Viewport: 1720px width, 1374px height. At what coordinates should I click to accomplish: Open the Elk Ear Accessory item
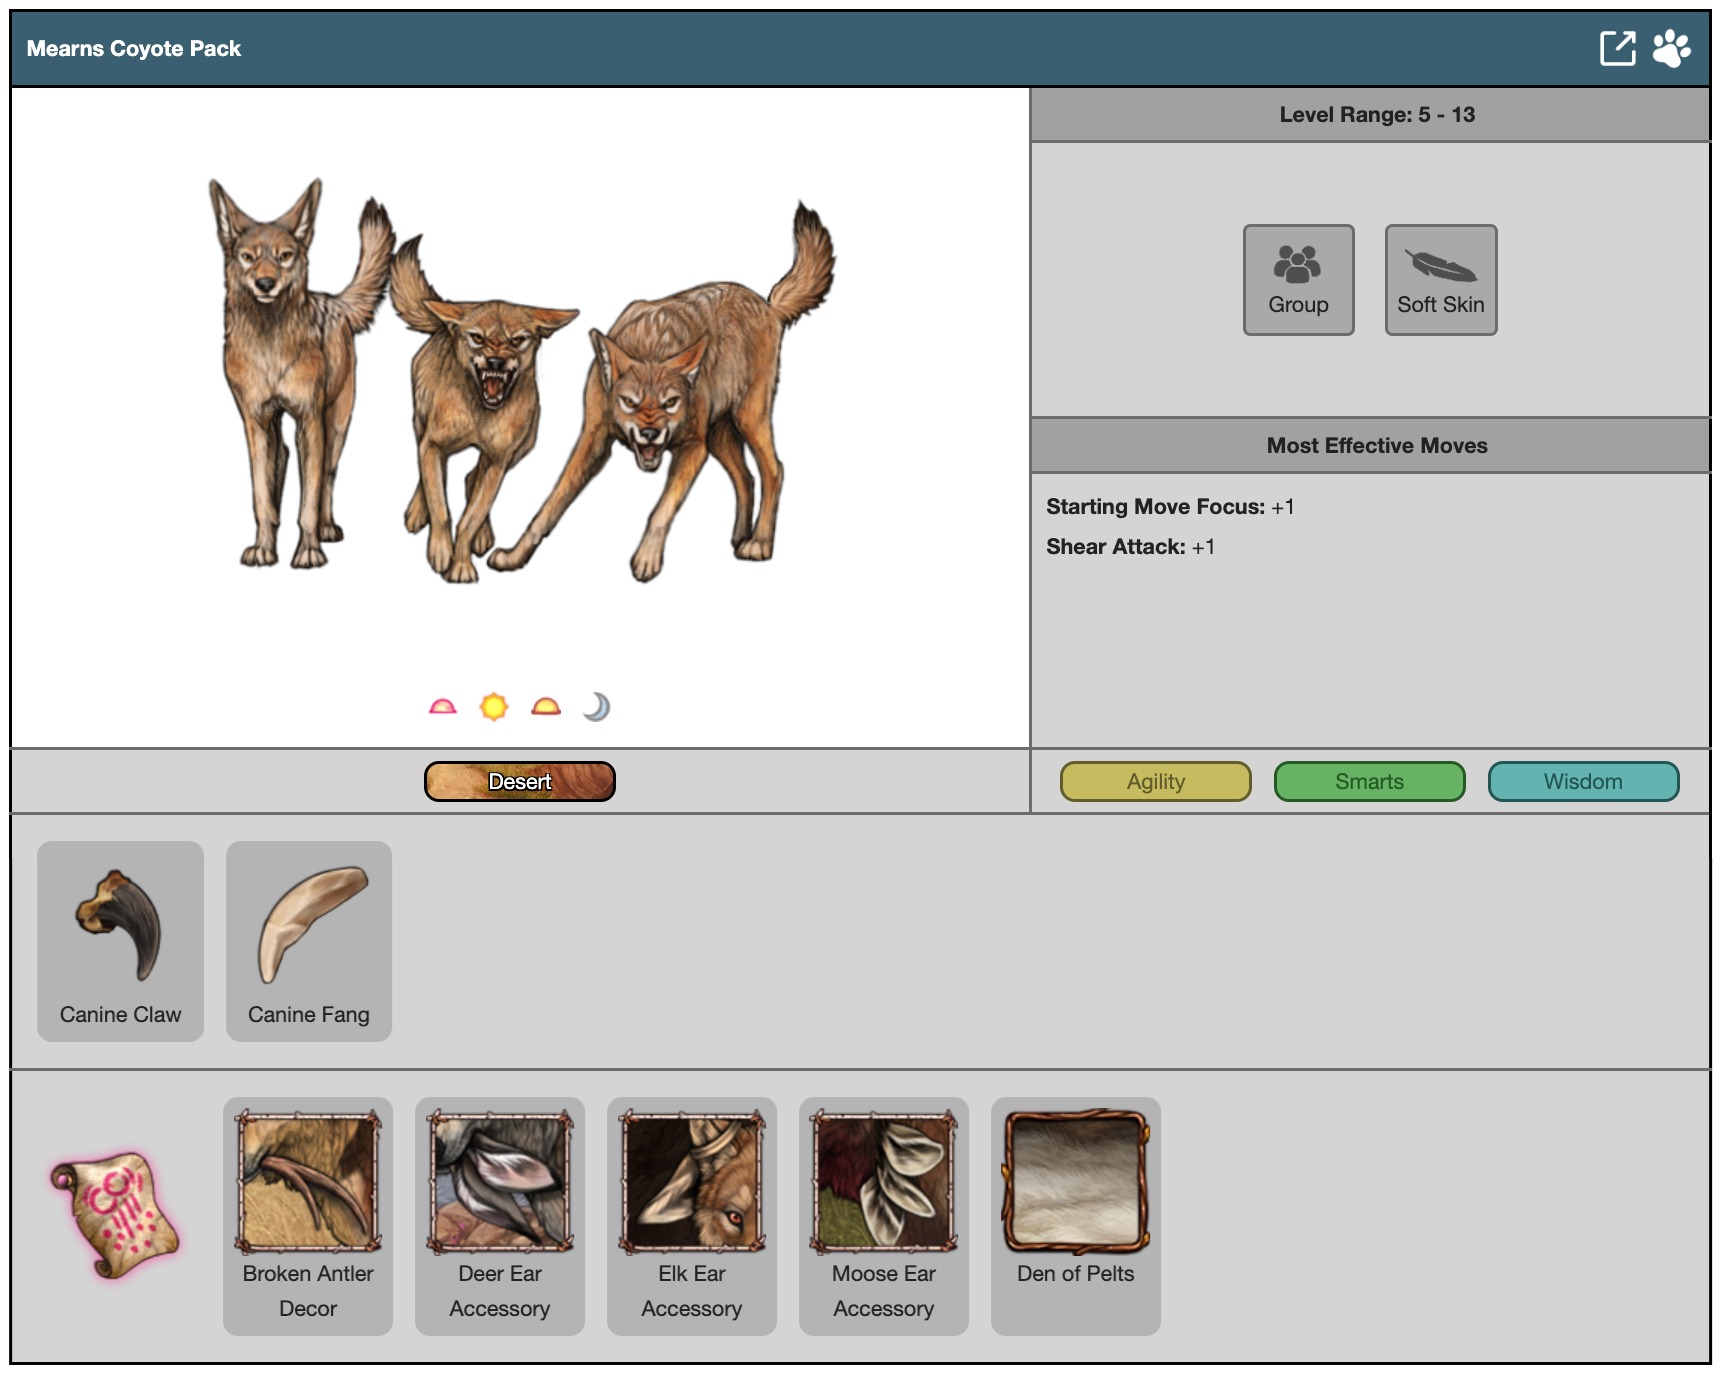pyautogui.click(x=692, y=1215)
